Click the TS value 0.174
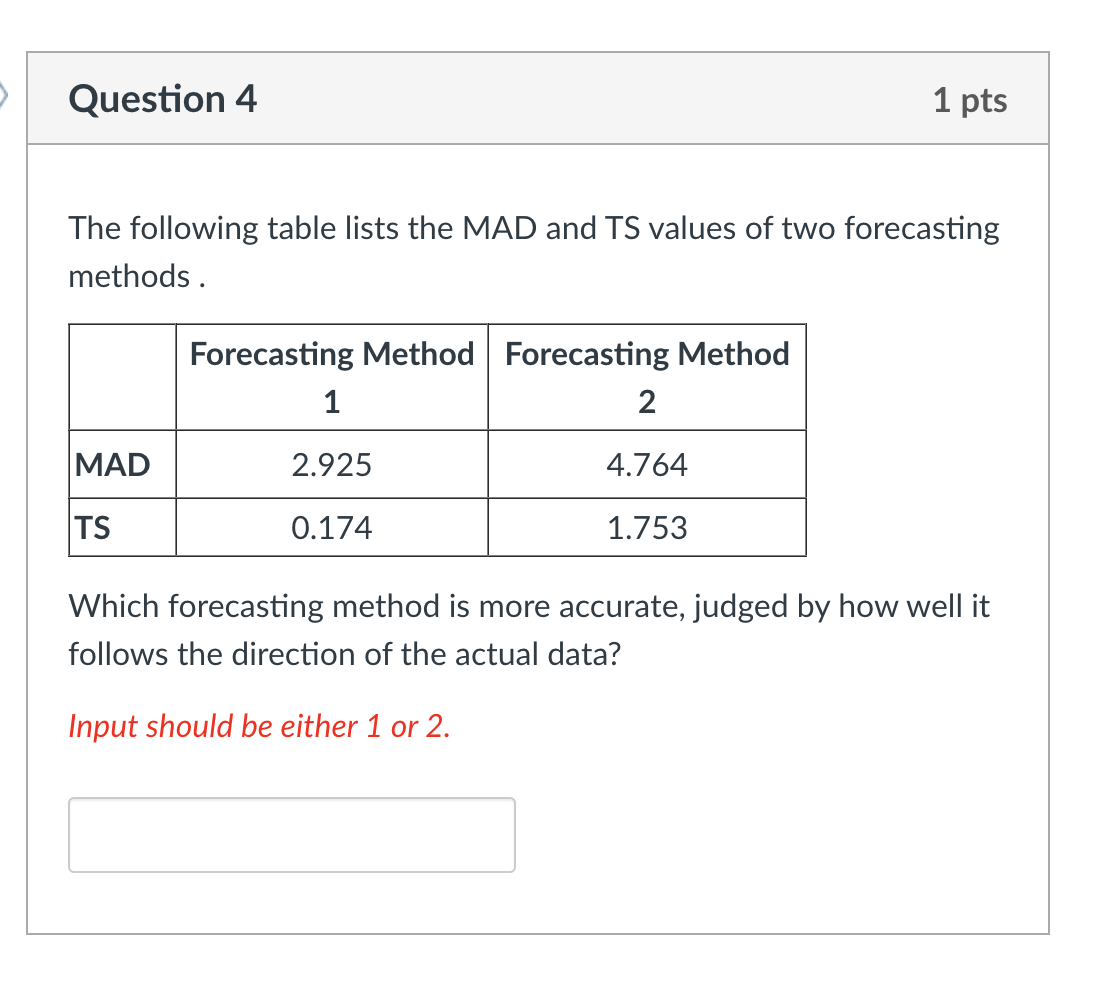 point(331,527)
